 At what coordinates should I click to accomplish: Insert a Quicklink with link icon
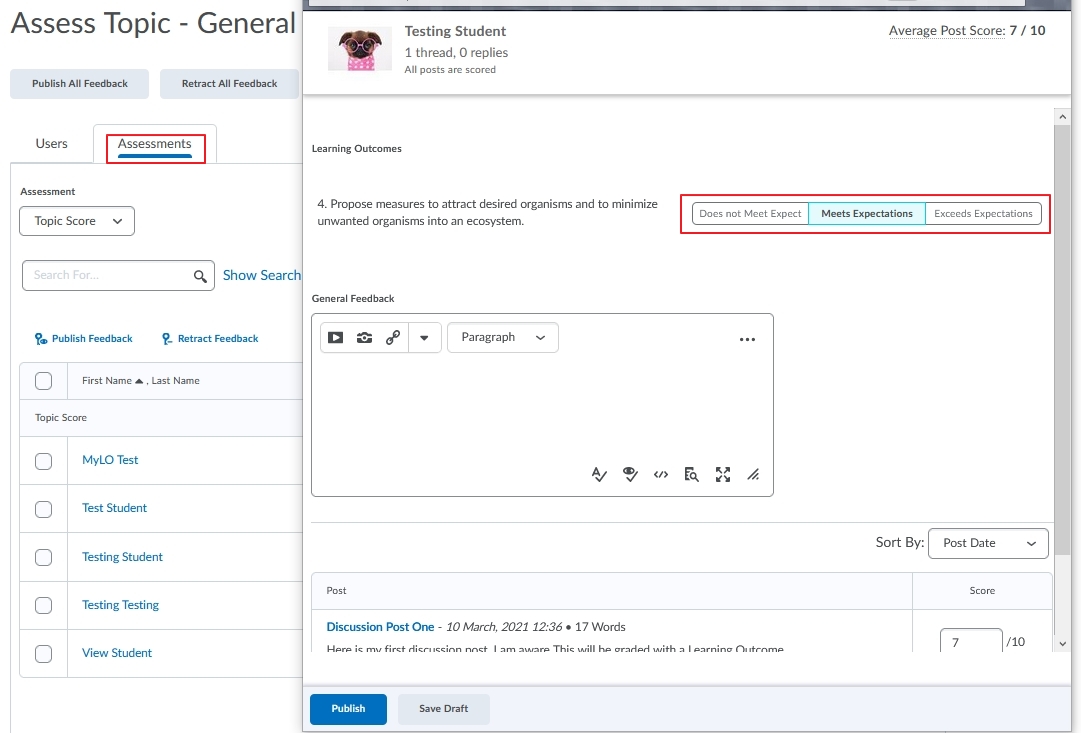tap(393, 337)
